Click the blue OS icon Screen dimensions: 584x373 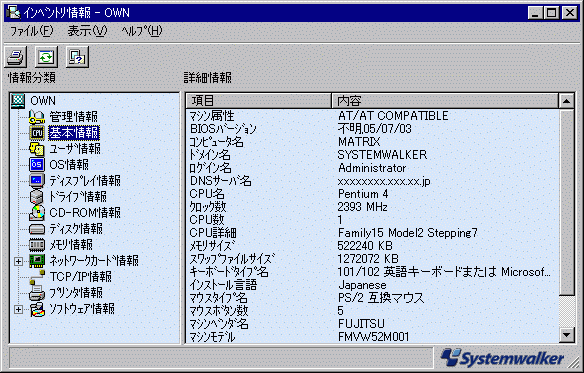point(37,165)
